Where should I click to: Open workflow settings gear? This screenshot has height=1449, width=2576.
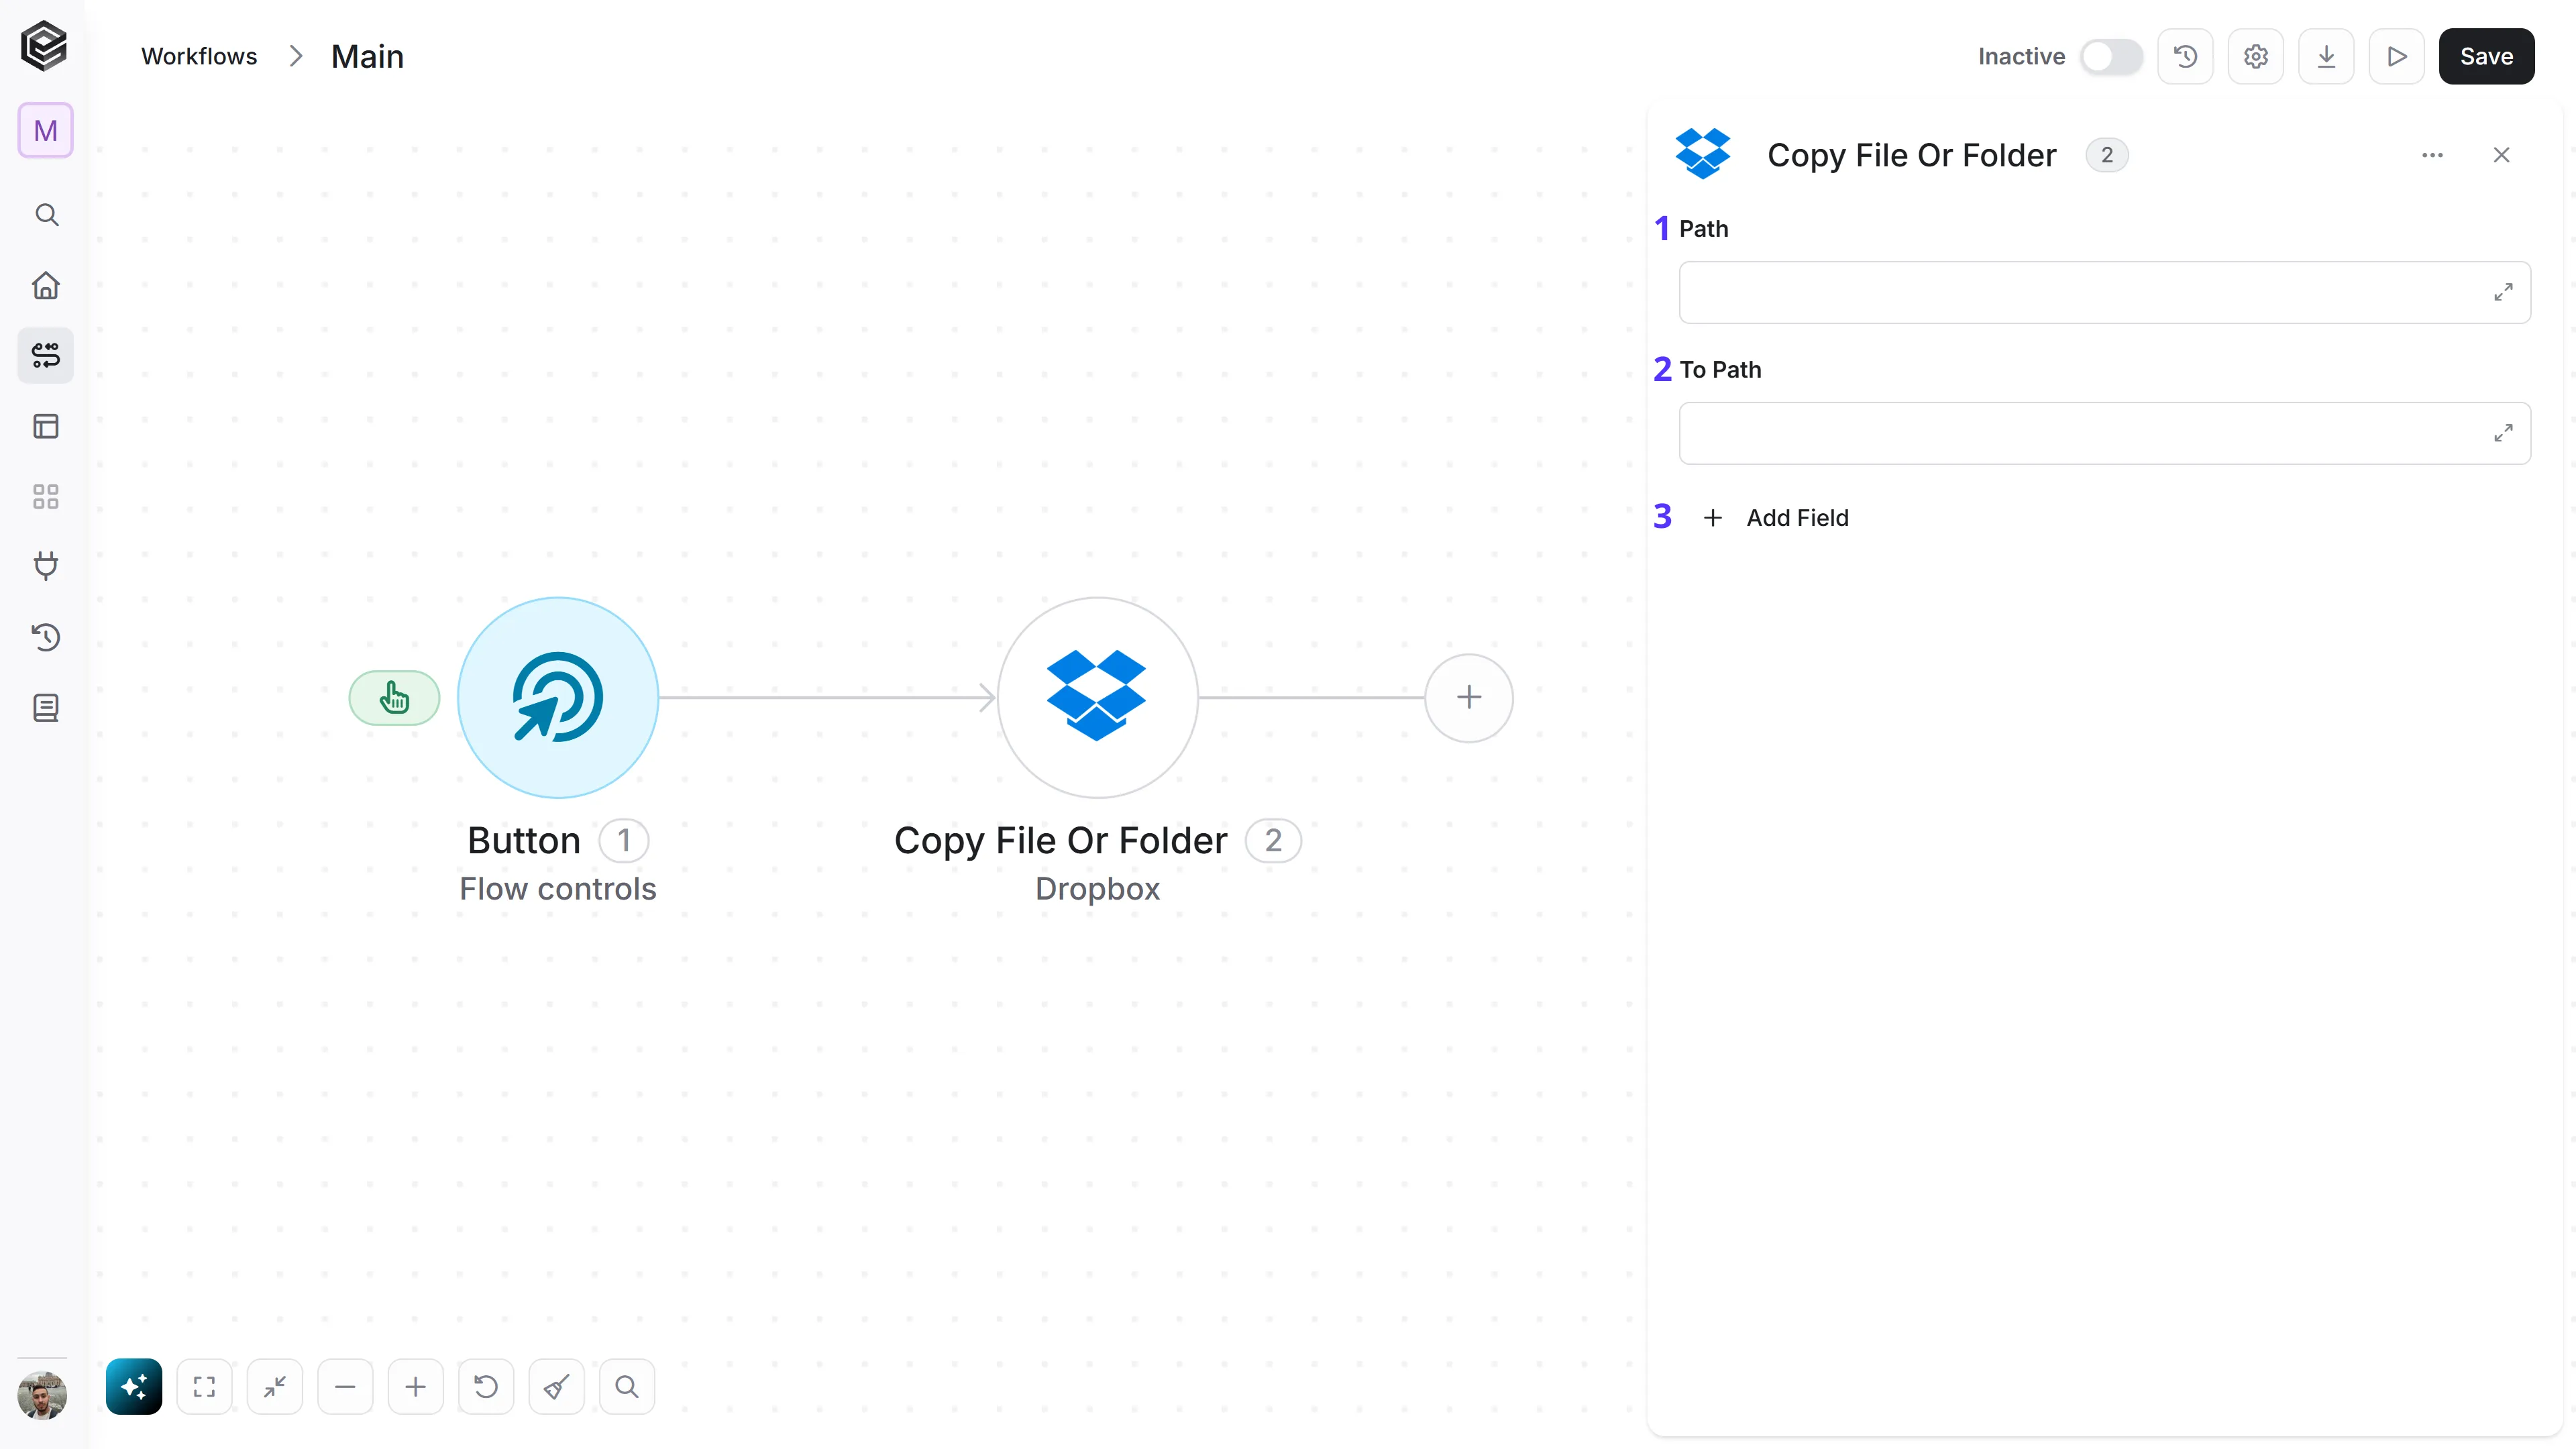(2256, 57)
